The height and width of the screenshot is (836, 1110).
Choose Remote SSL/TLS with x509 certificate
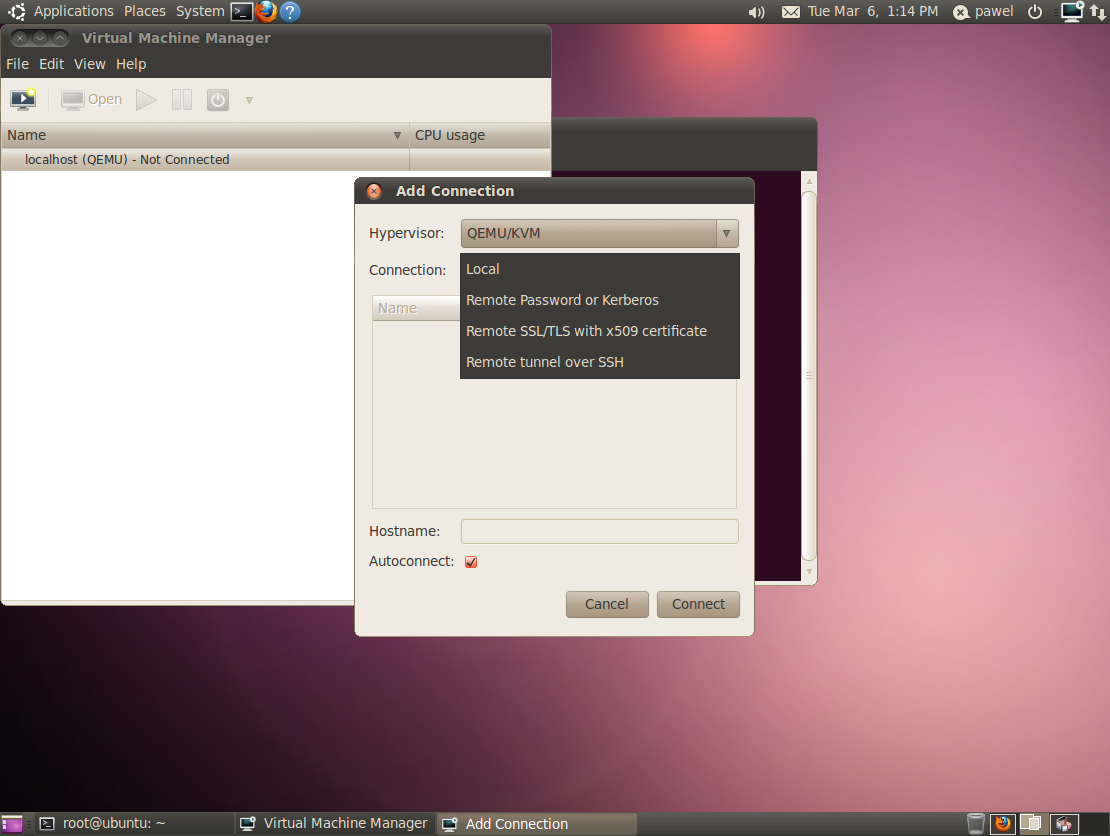(600, 331)
